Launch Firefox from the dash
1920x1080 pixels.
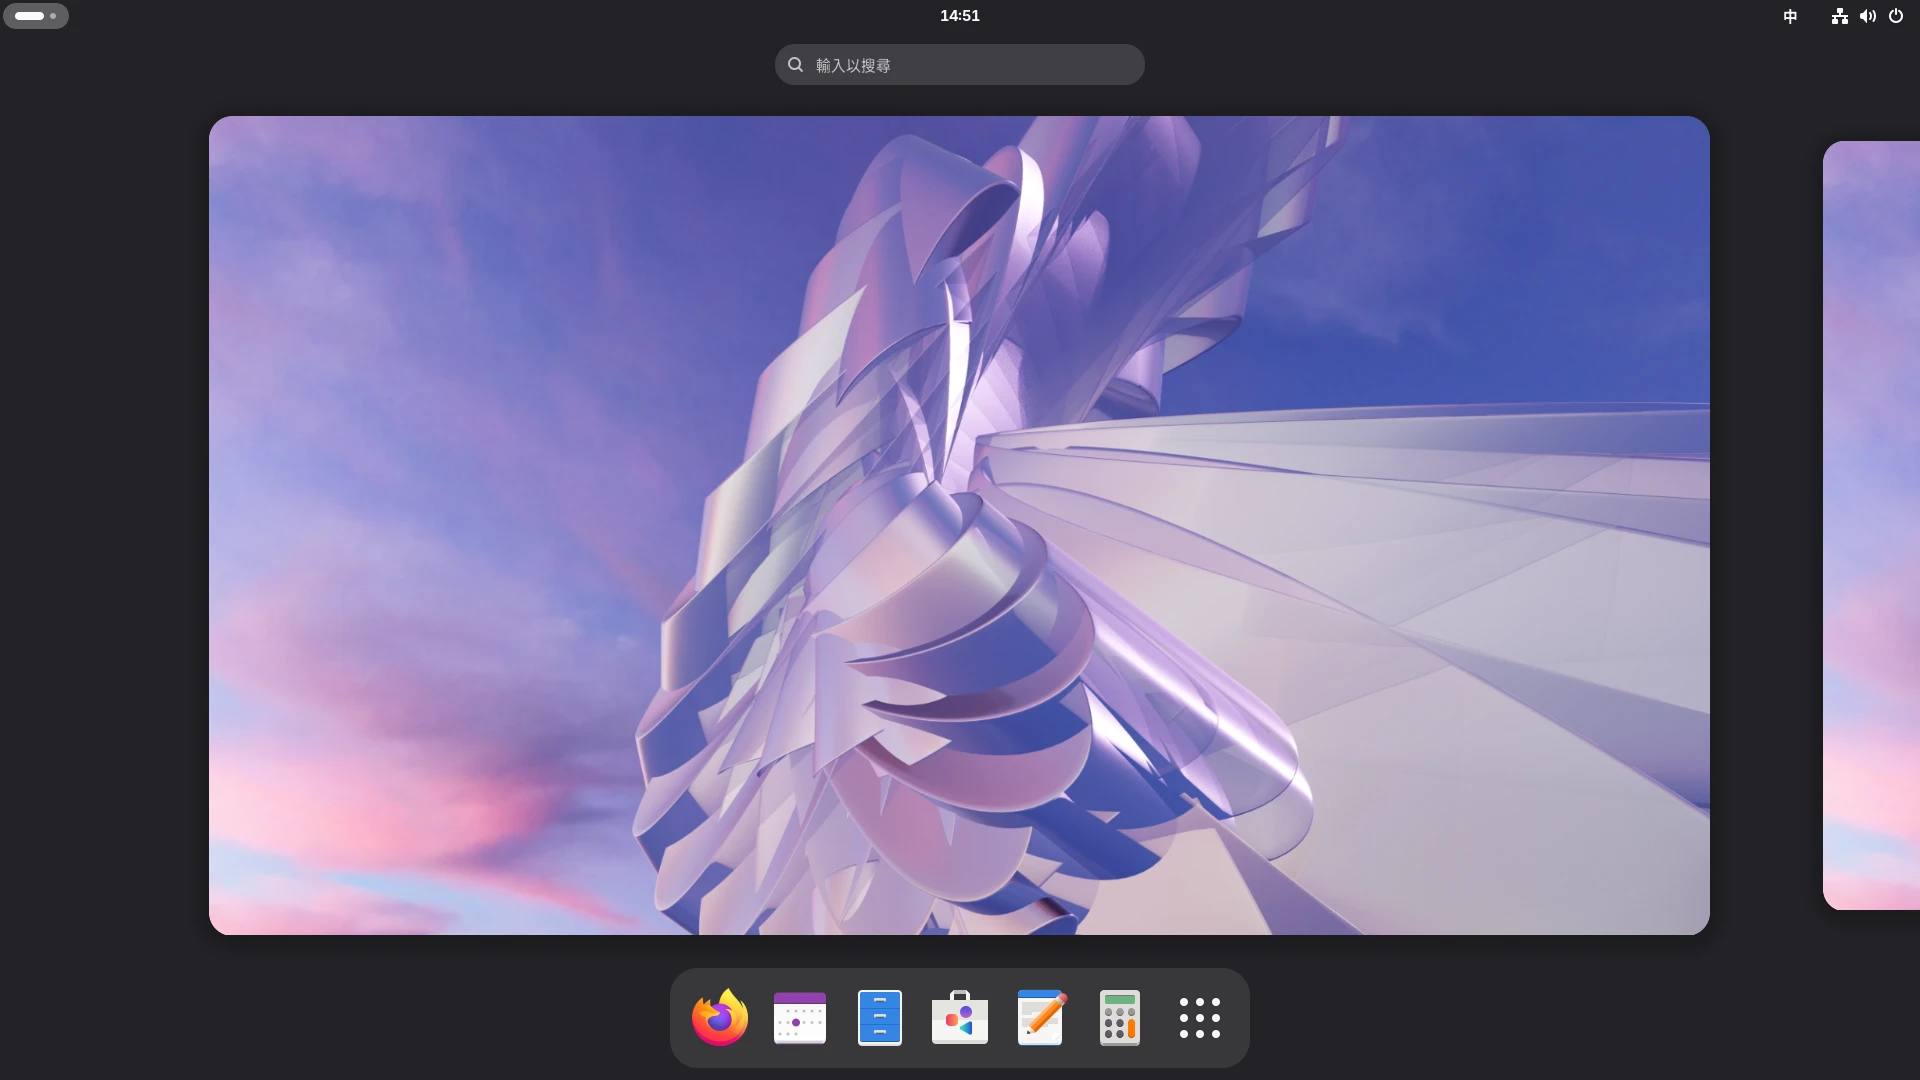(720, 1018)
